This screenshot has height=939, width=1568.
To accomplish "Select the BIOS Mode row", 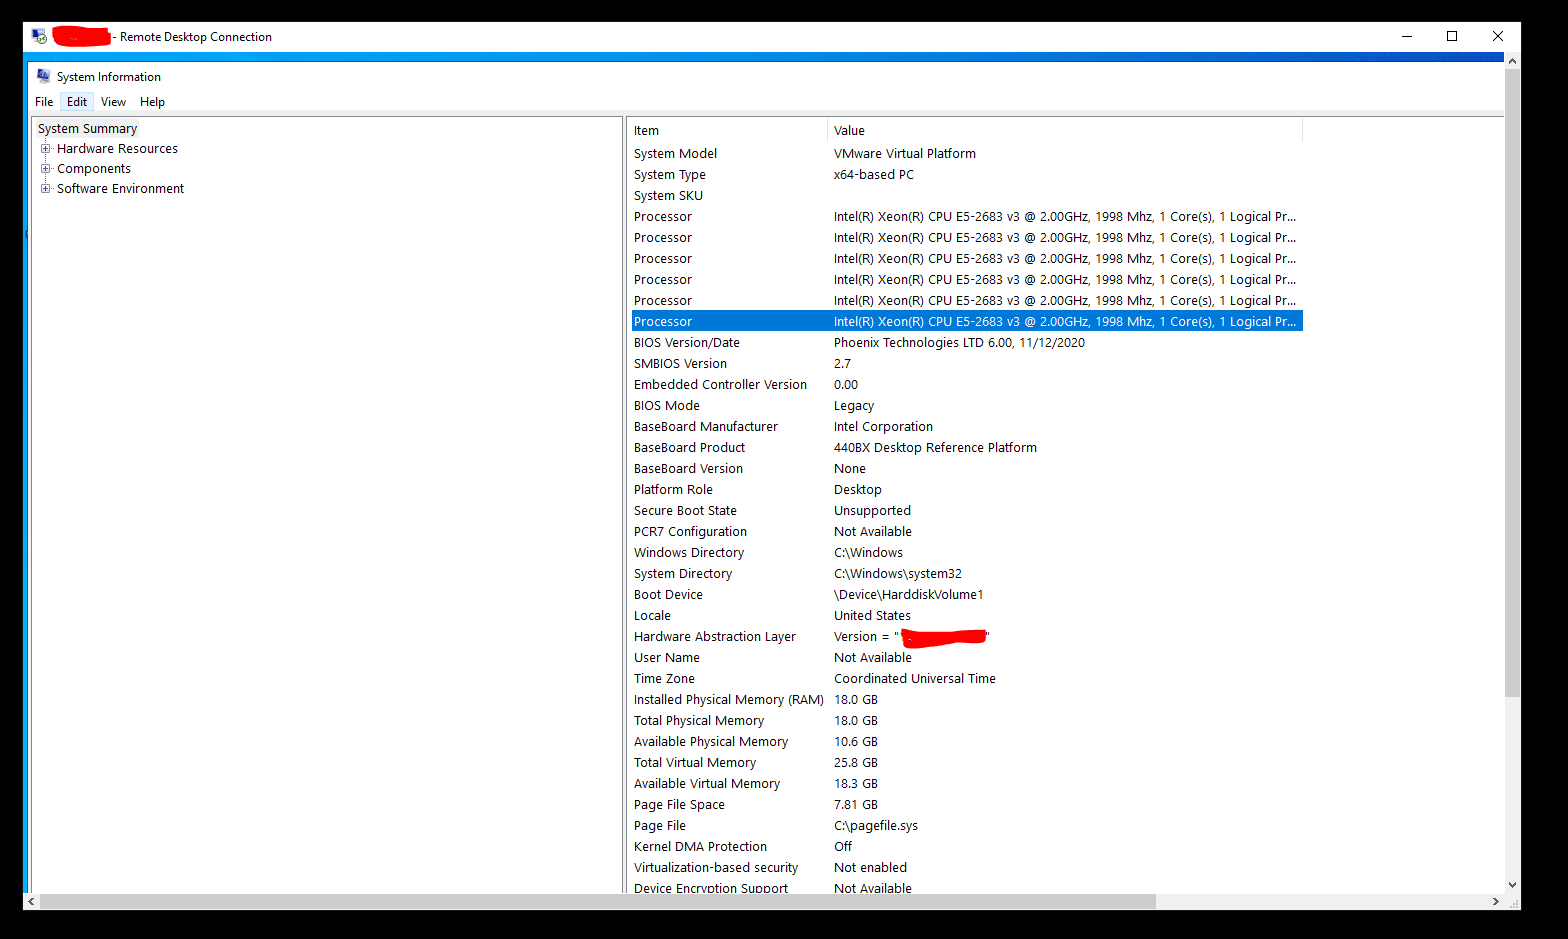I will coord(967,406).
